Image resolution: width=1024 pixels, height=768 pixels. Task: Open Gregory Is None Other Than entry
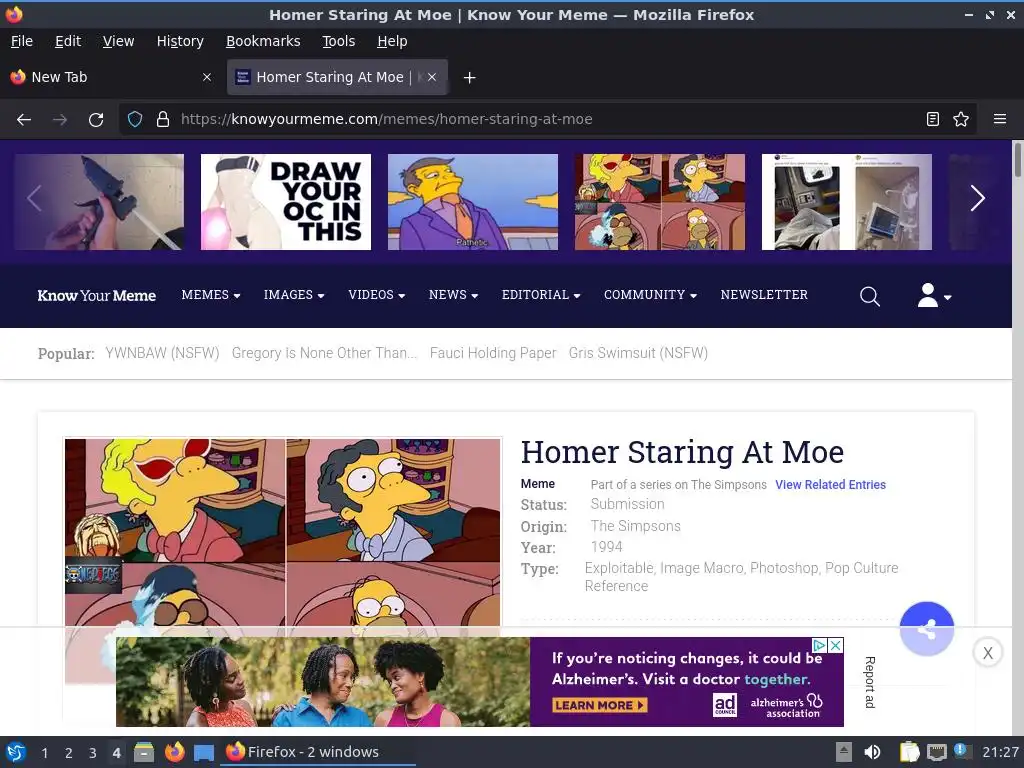(x=324, y=353)
